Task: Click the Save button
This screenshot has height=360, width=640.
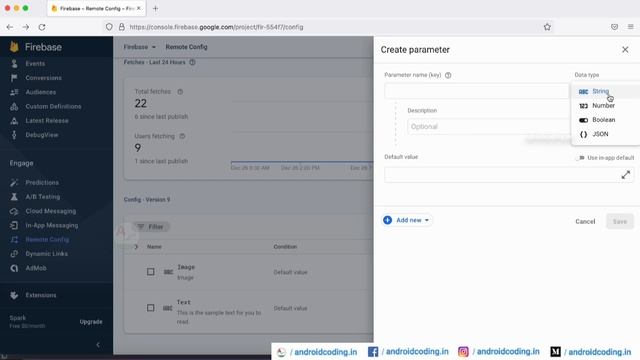Action: click(x=620, y=222)
